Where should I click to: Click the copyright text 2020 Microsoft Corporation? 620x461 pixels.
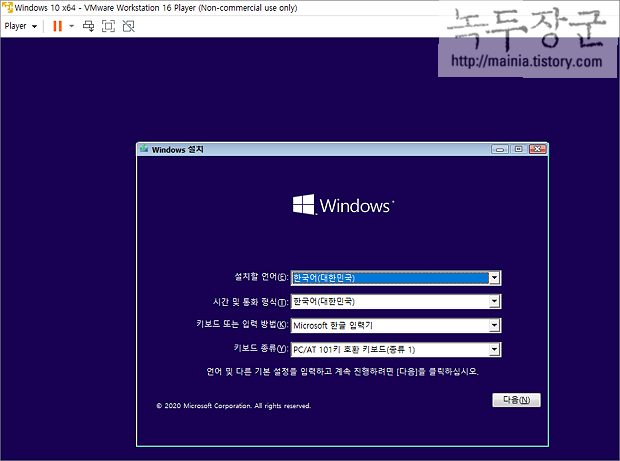pyautogui.click(x=234, y=406)
